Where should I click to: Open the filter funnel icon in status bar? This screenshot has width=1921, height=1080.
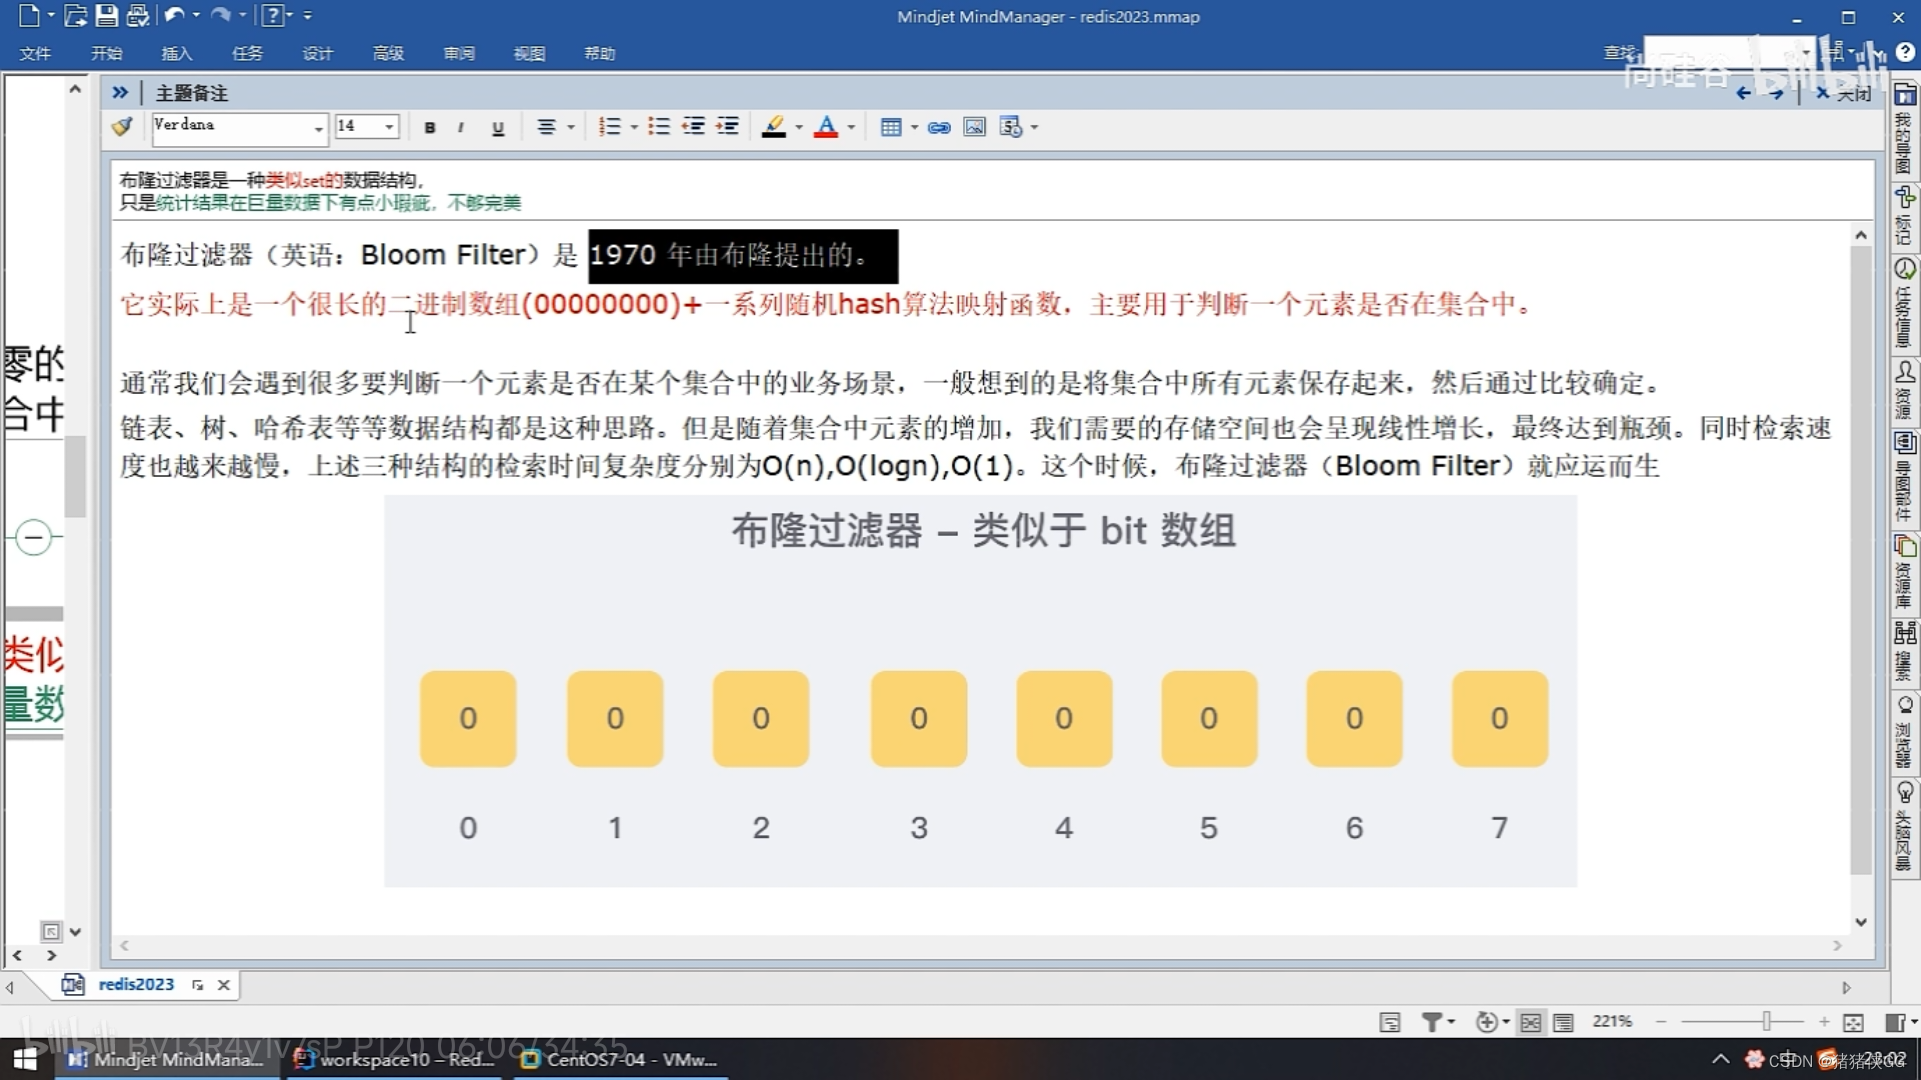coord(1432,1021)
